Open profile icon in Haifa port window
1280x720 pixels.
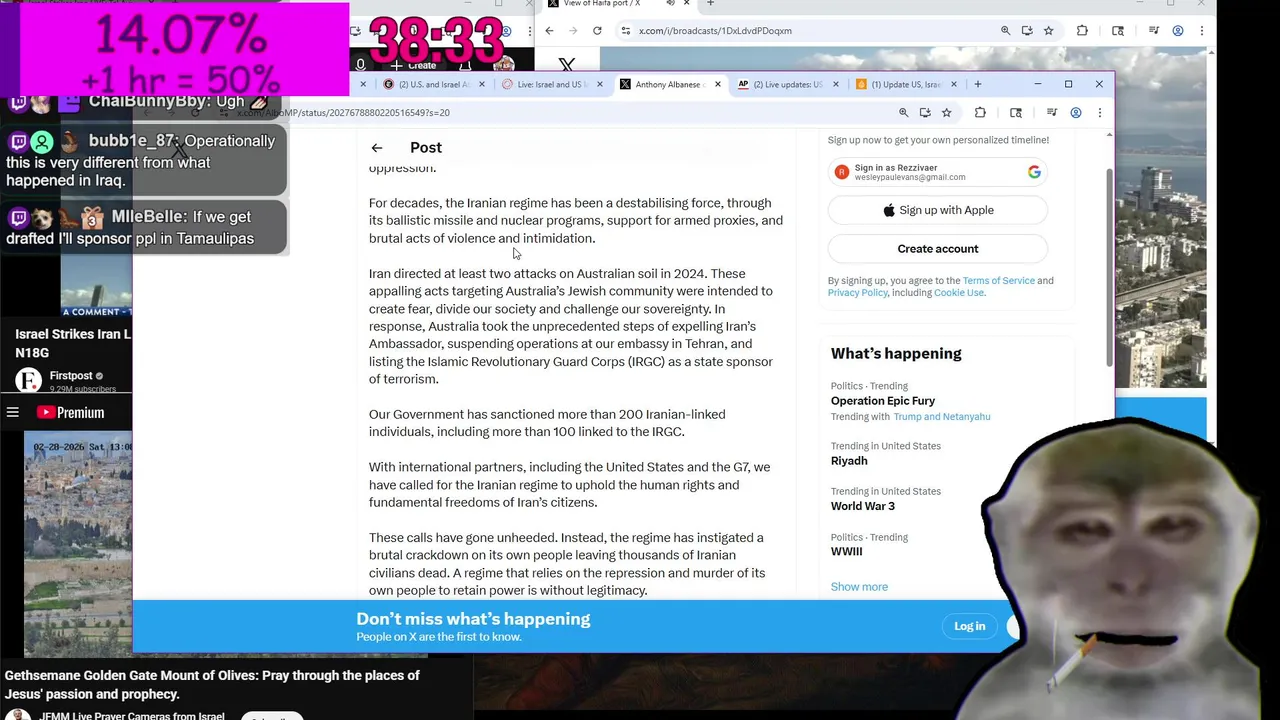click(1178, 31)
